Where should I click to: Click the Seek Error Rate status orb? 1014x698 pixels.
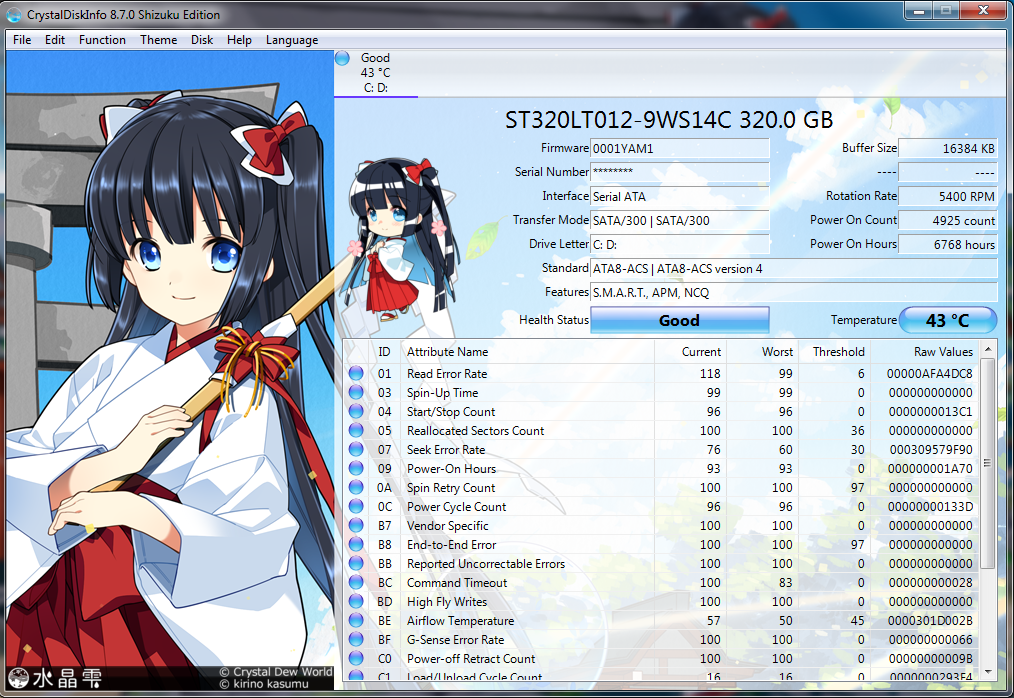(x=356, y=449)
